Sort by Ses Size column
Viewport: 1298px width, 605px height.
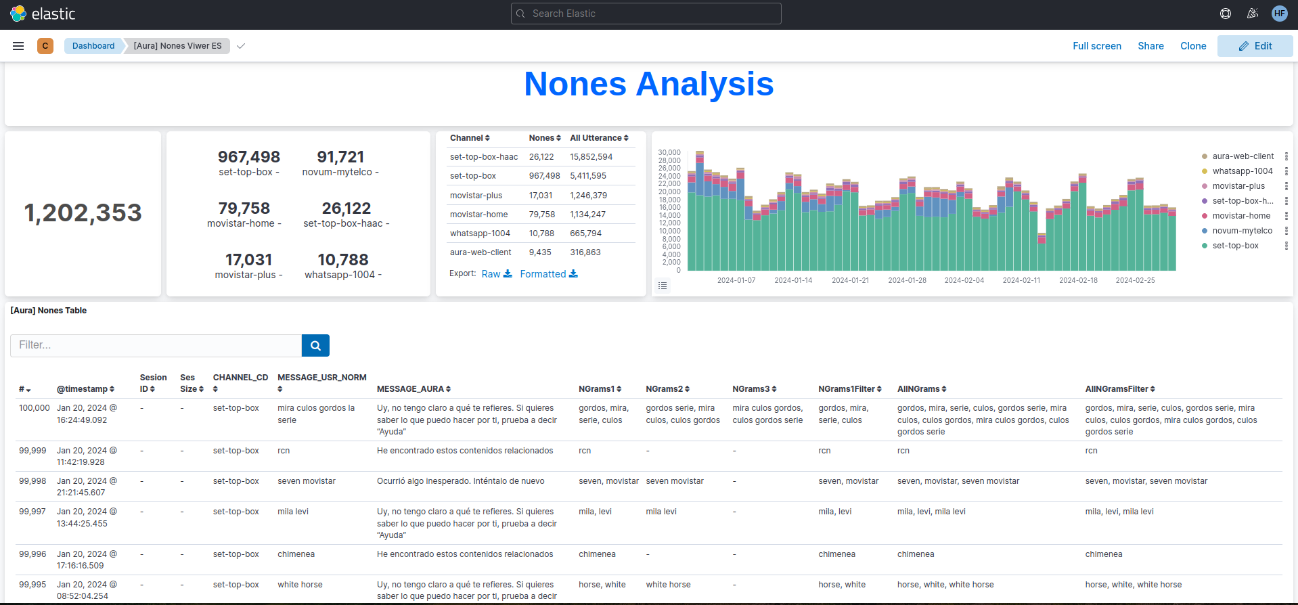point(191,383)
